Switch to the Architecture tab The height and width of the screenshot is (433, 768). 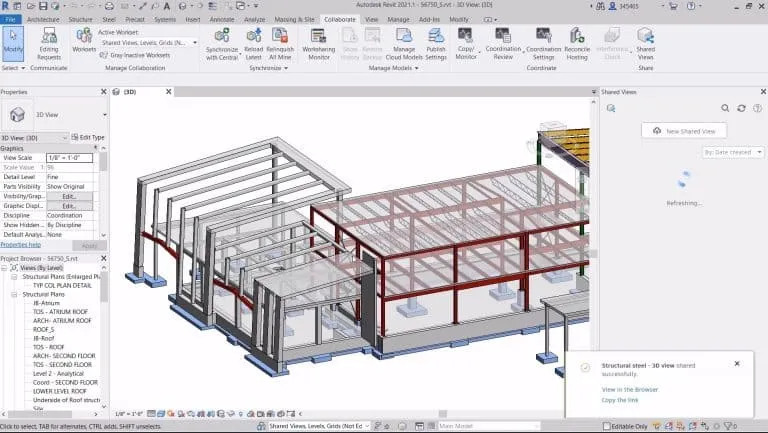[43, 20]
